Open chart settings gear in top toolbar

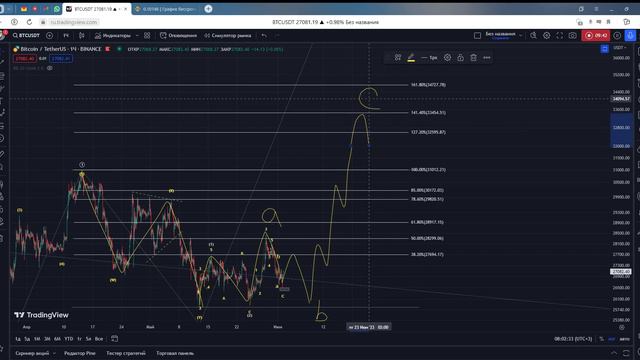(x=547, y=36)
